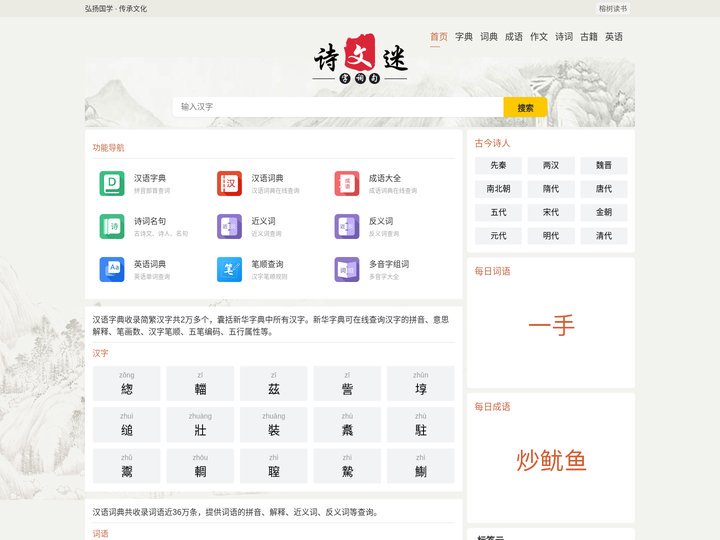This screenshot has height=540, width=720.
Task: Open the 榕树读书 link in top bar
Action: pos(613,9)
